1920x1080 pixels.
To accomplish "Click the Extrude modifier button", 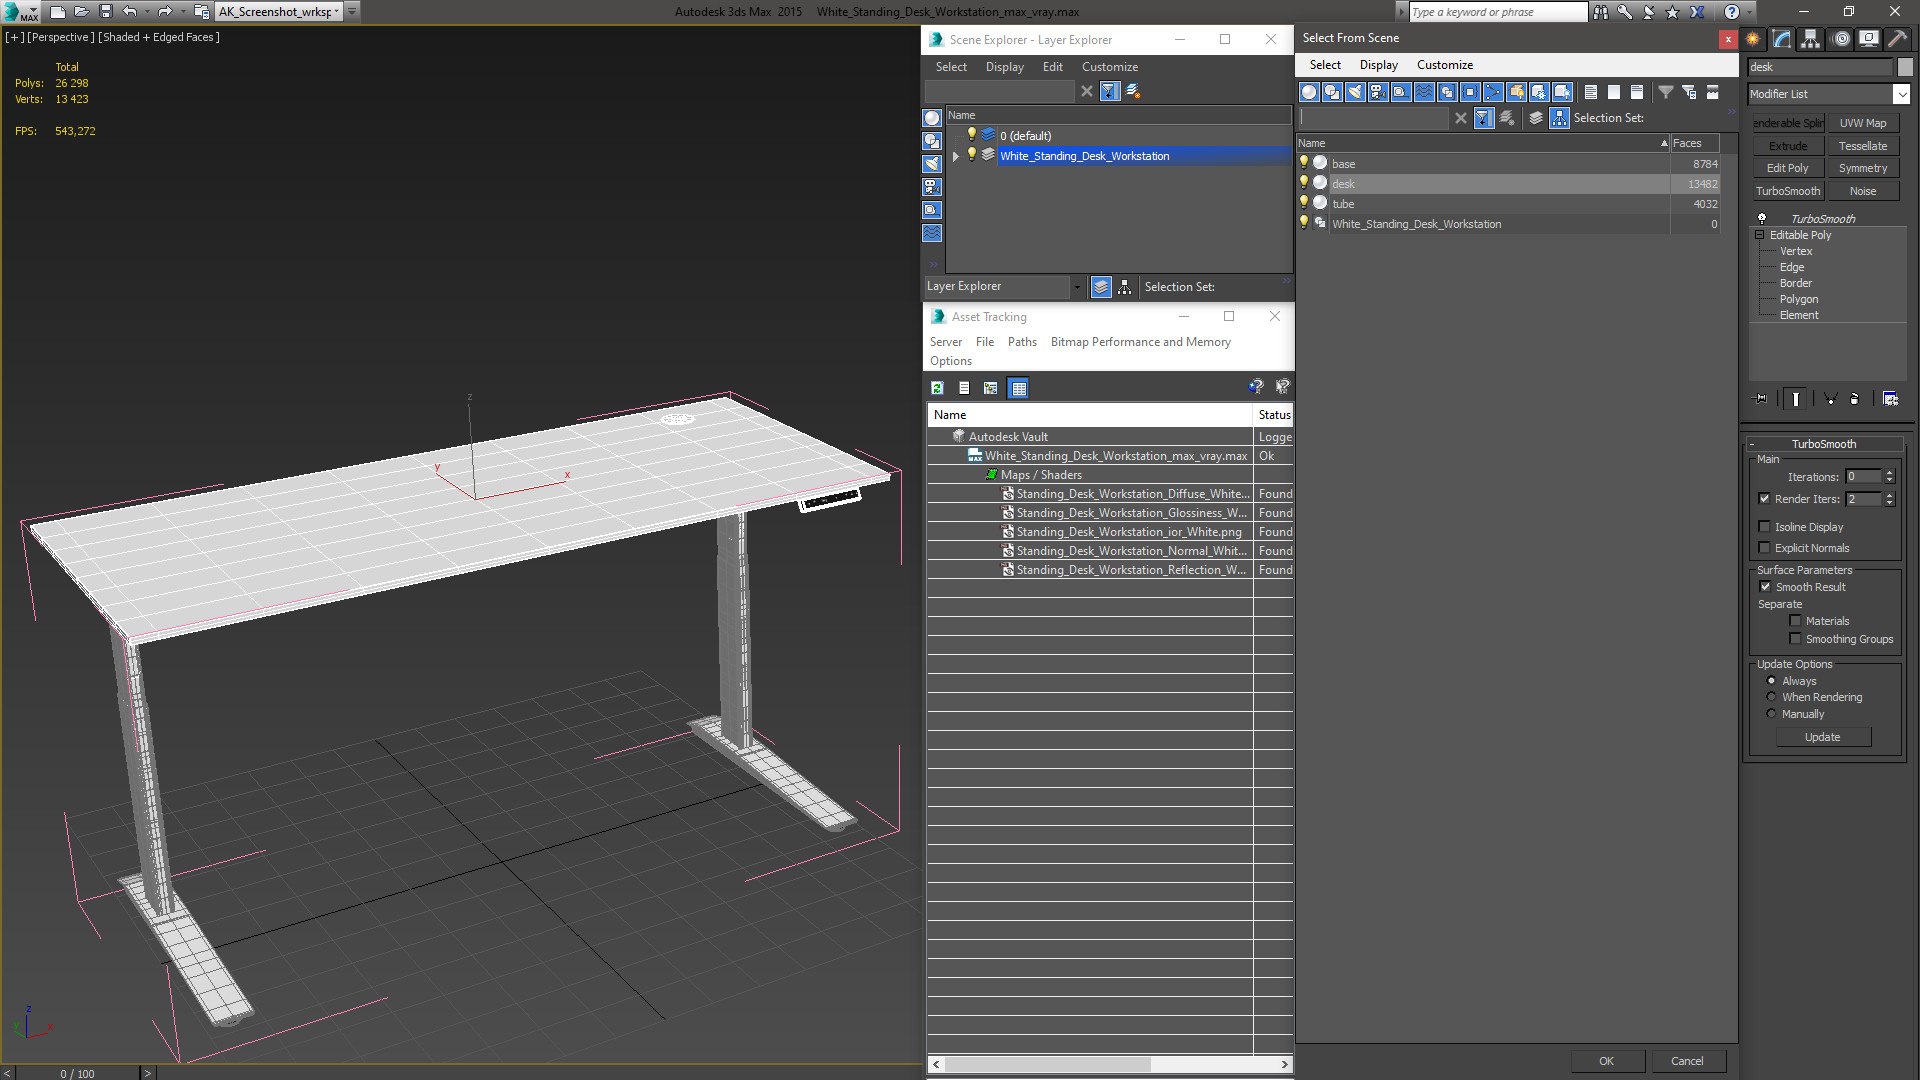I will (x=1788, y=145).
